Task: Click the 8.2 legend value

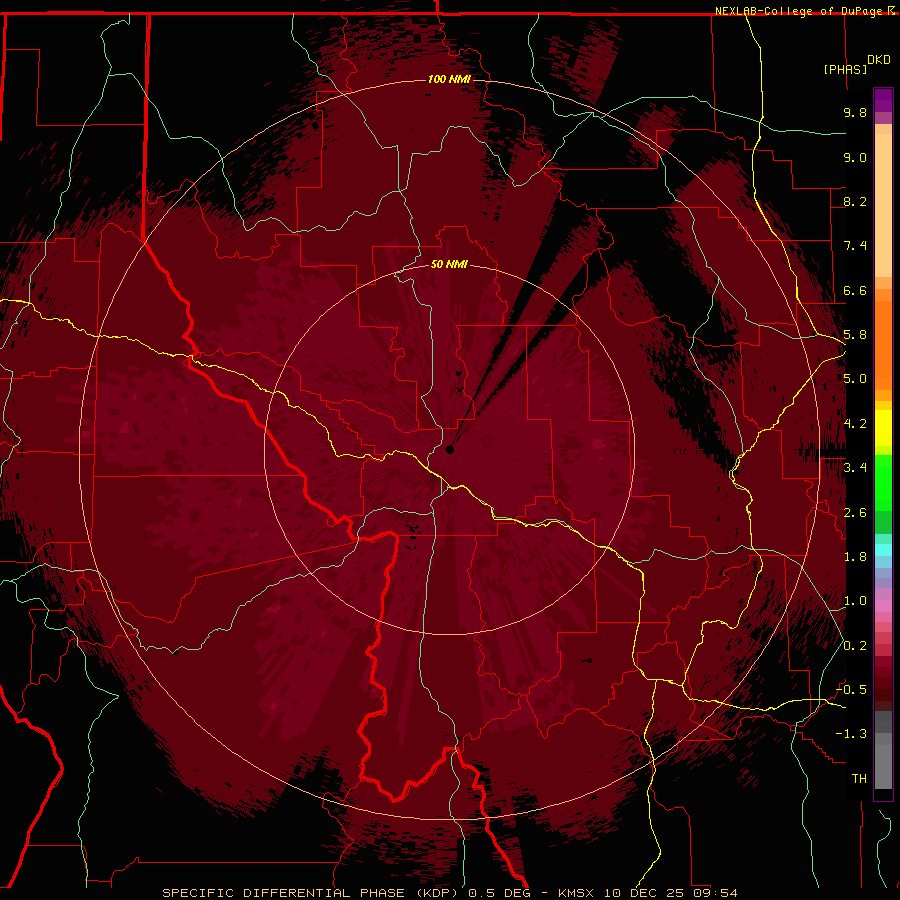Action: (855, 201)
